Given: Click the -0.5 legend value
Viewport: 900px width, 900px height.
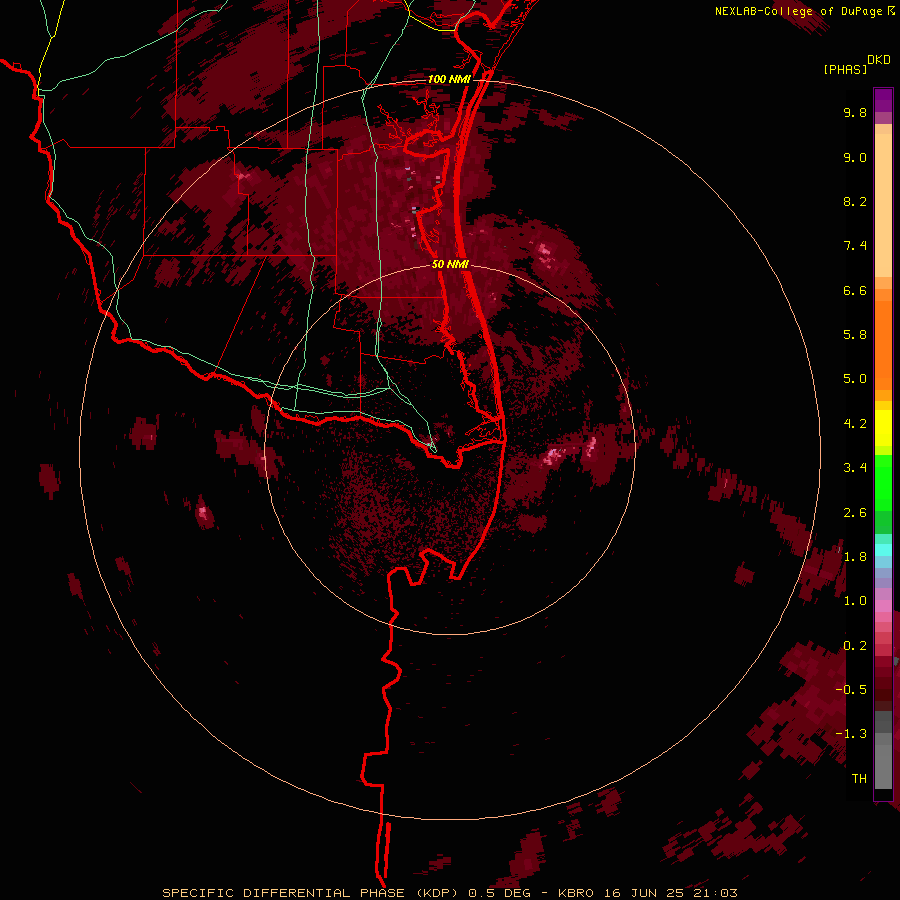Looking at the screenshot, I should pyautogui.click(x=851, y=689).
